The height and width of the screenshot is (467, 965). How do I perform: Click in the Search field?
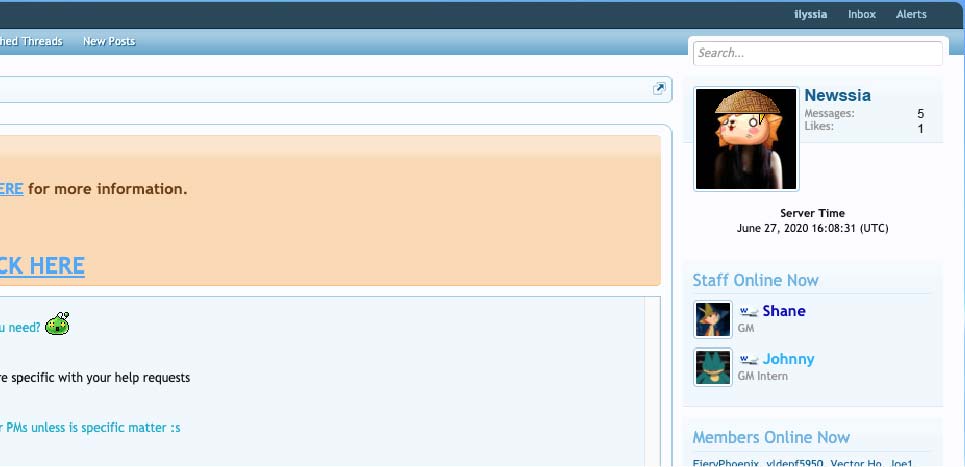pyautogui.click(x=817, y=53)
